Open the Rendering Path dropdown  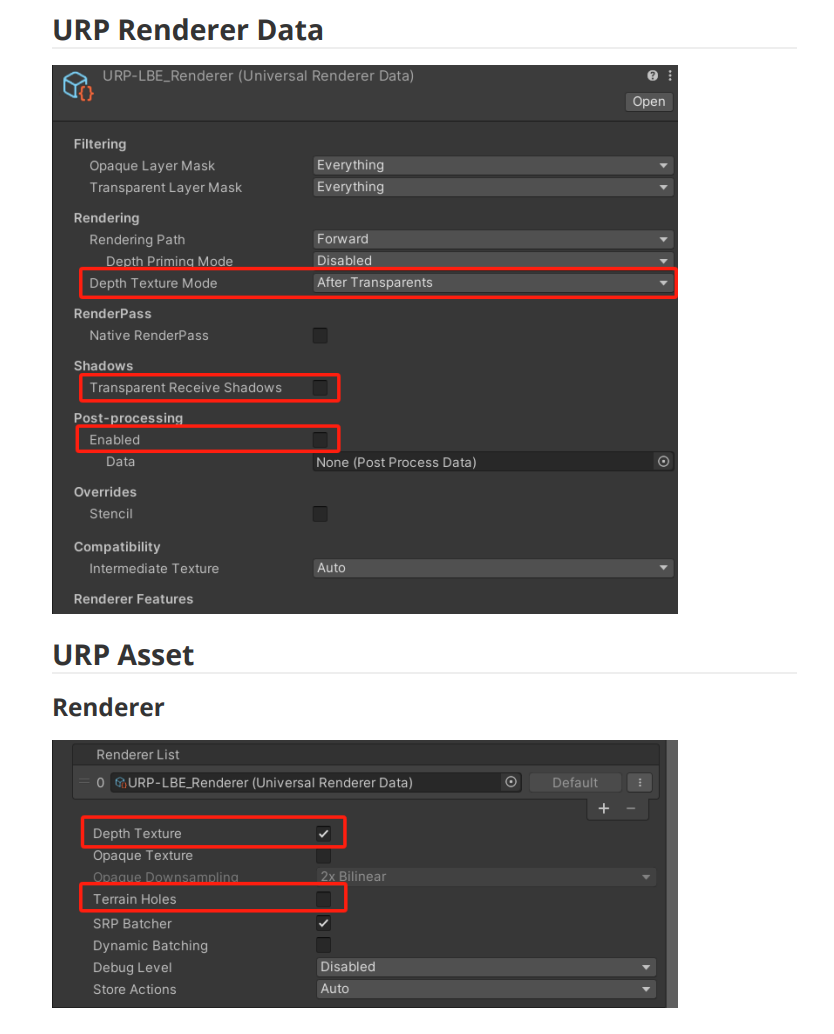[x=493, y=239]
